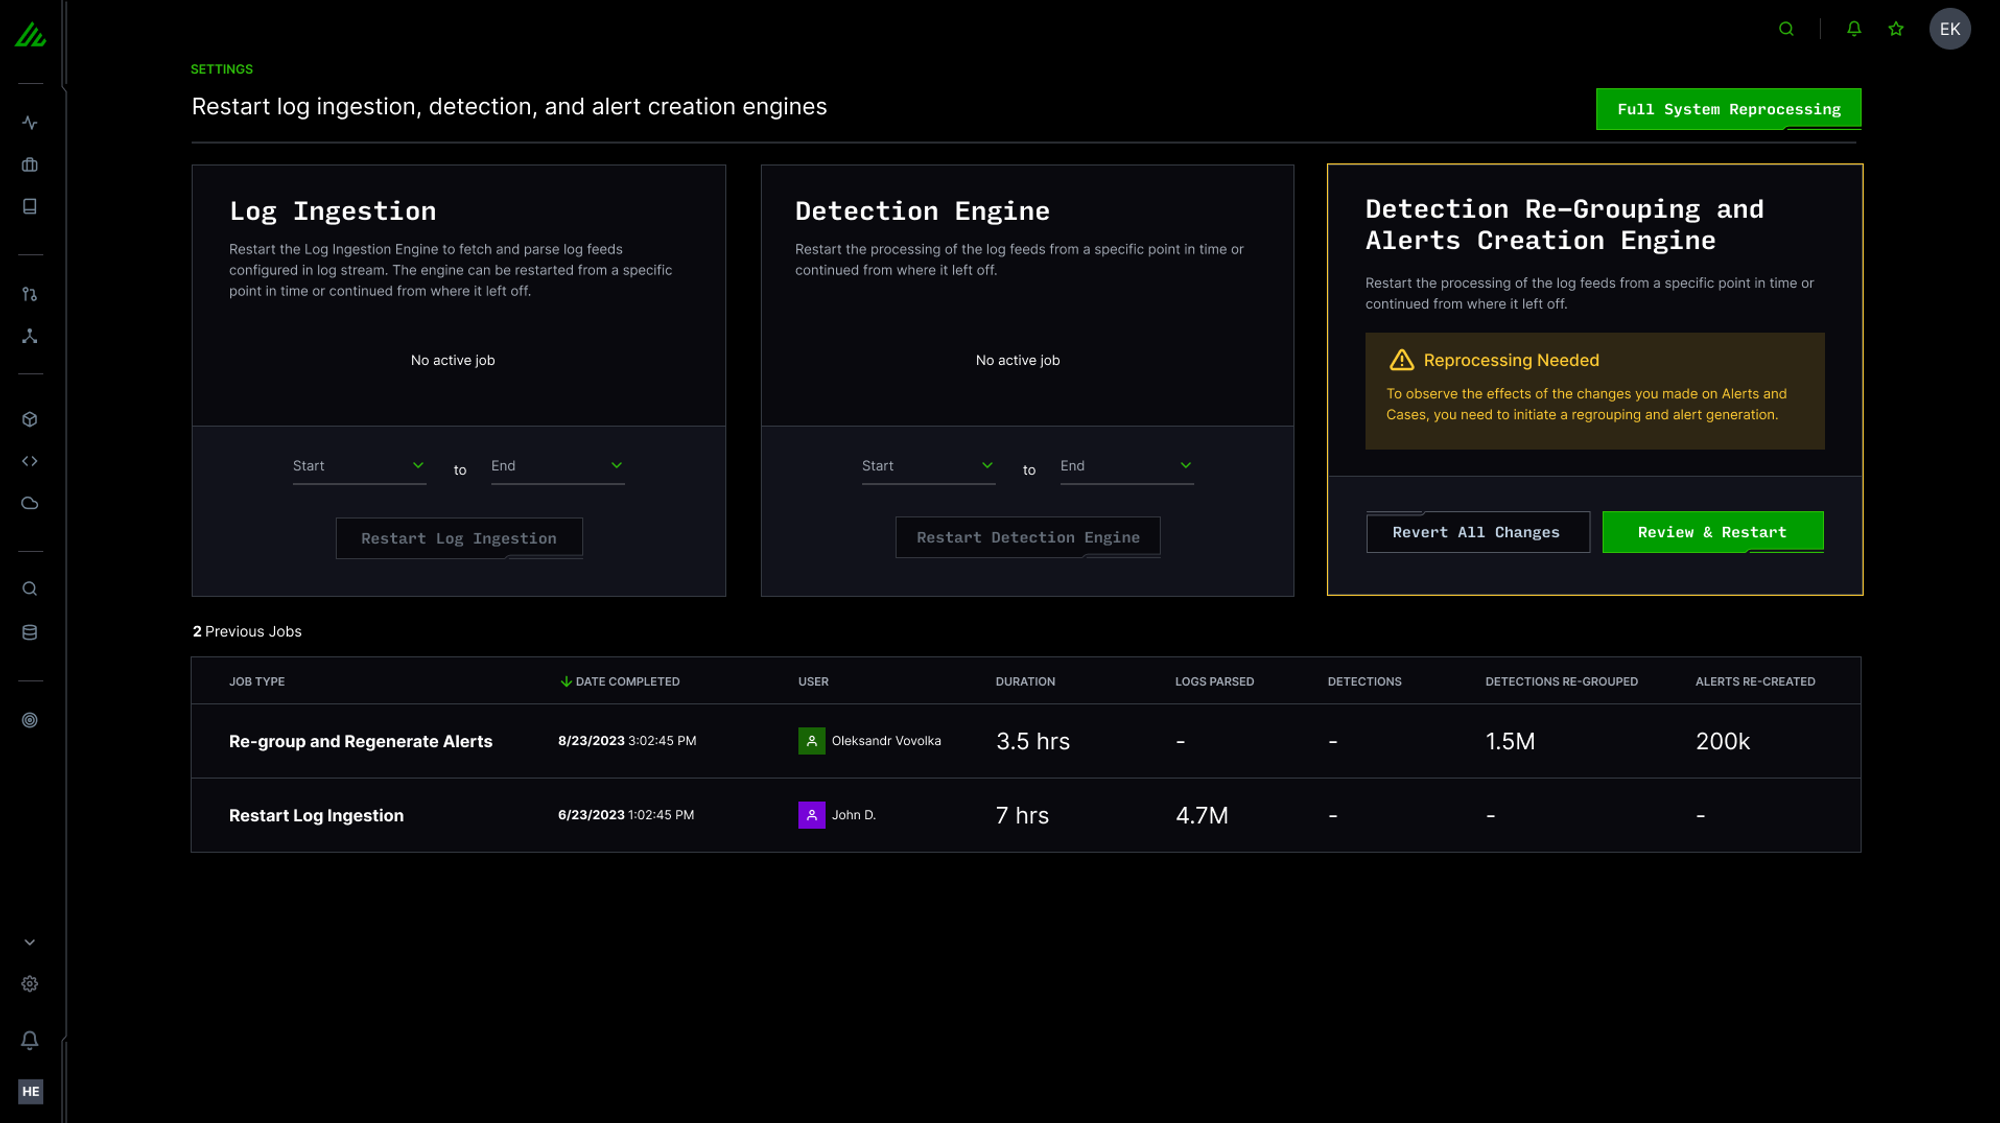Open the cube package sidebar icon
The image size is (2000, 1123).
30,419
